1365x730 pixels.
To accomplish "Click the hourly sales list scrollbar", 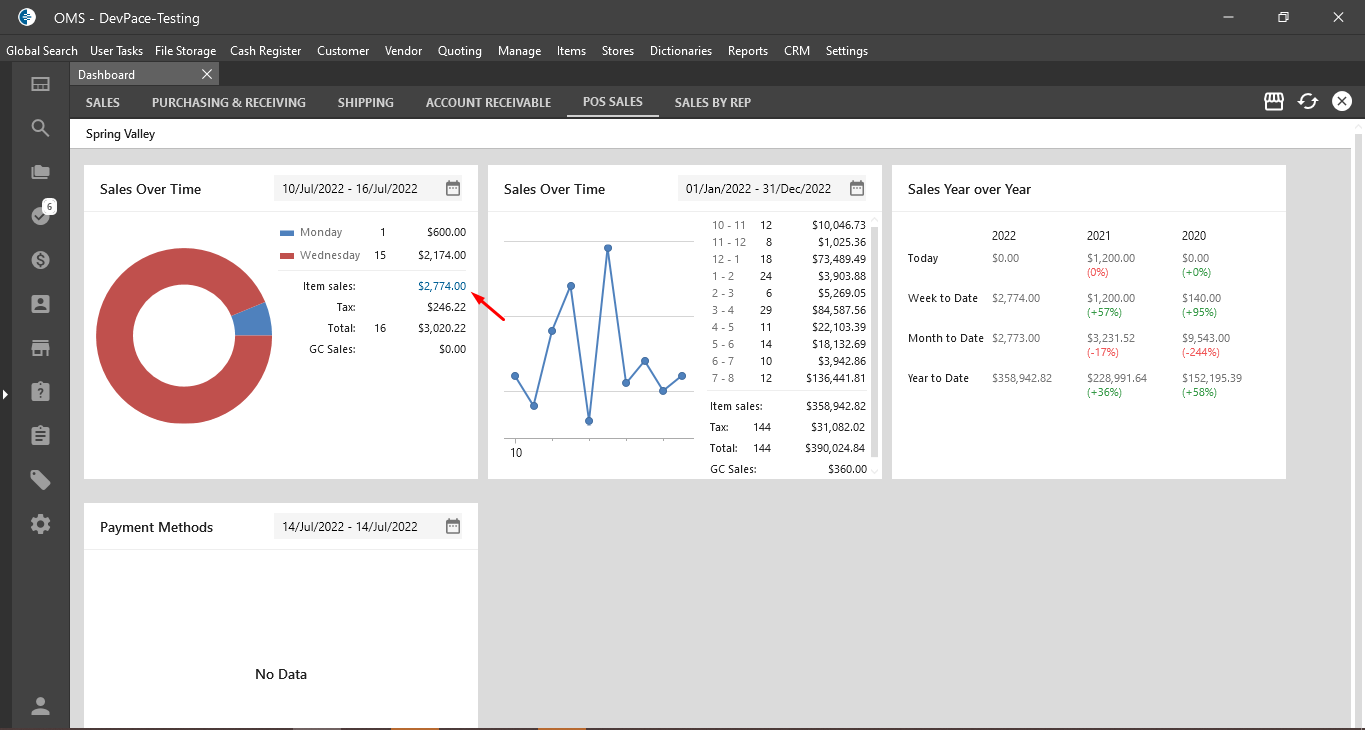I will click(875, 340).
